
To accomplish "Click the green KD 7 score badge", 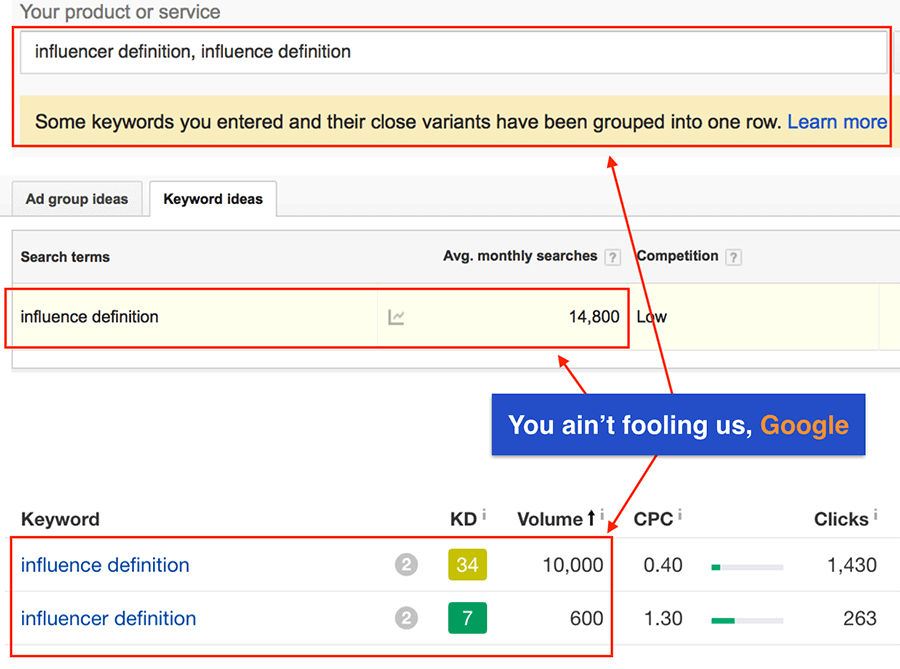I will click(x=467, y=618).
